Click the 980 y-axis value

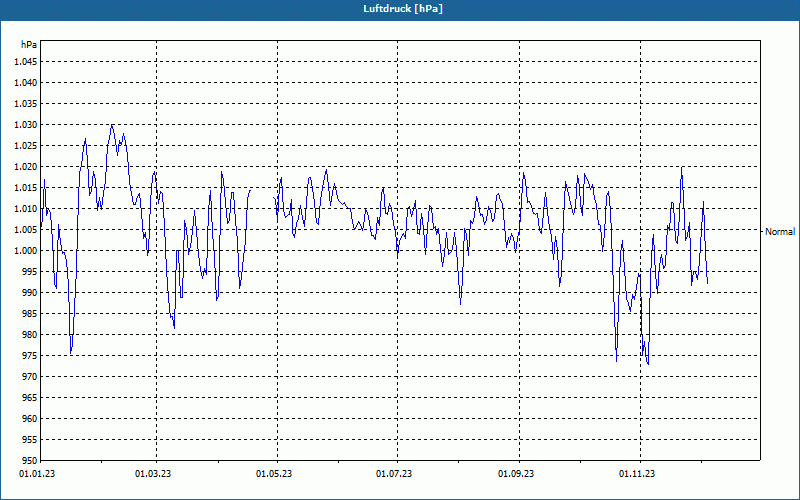30,335
